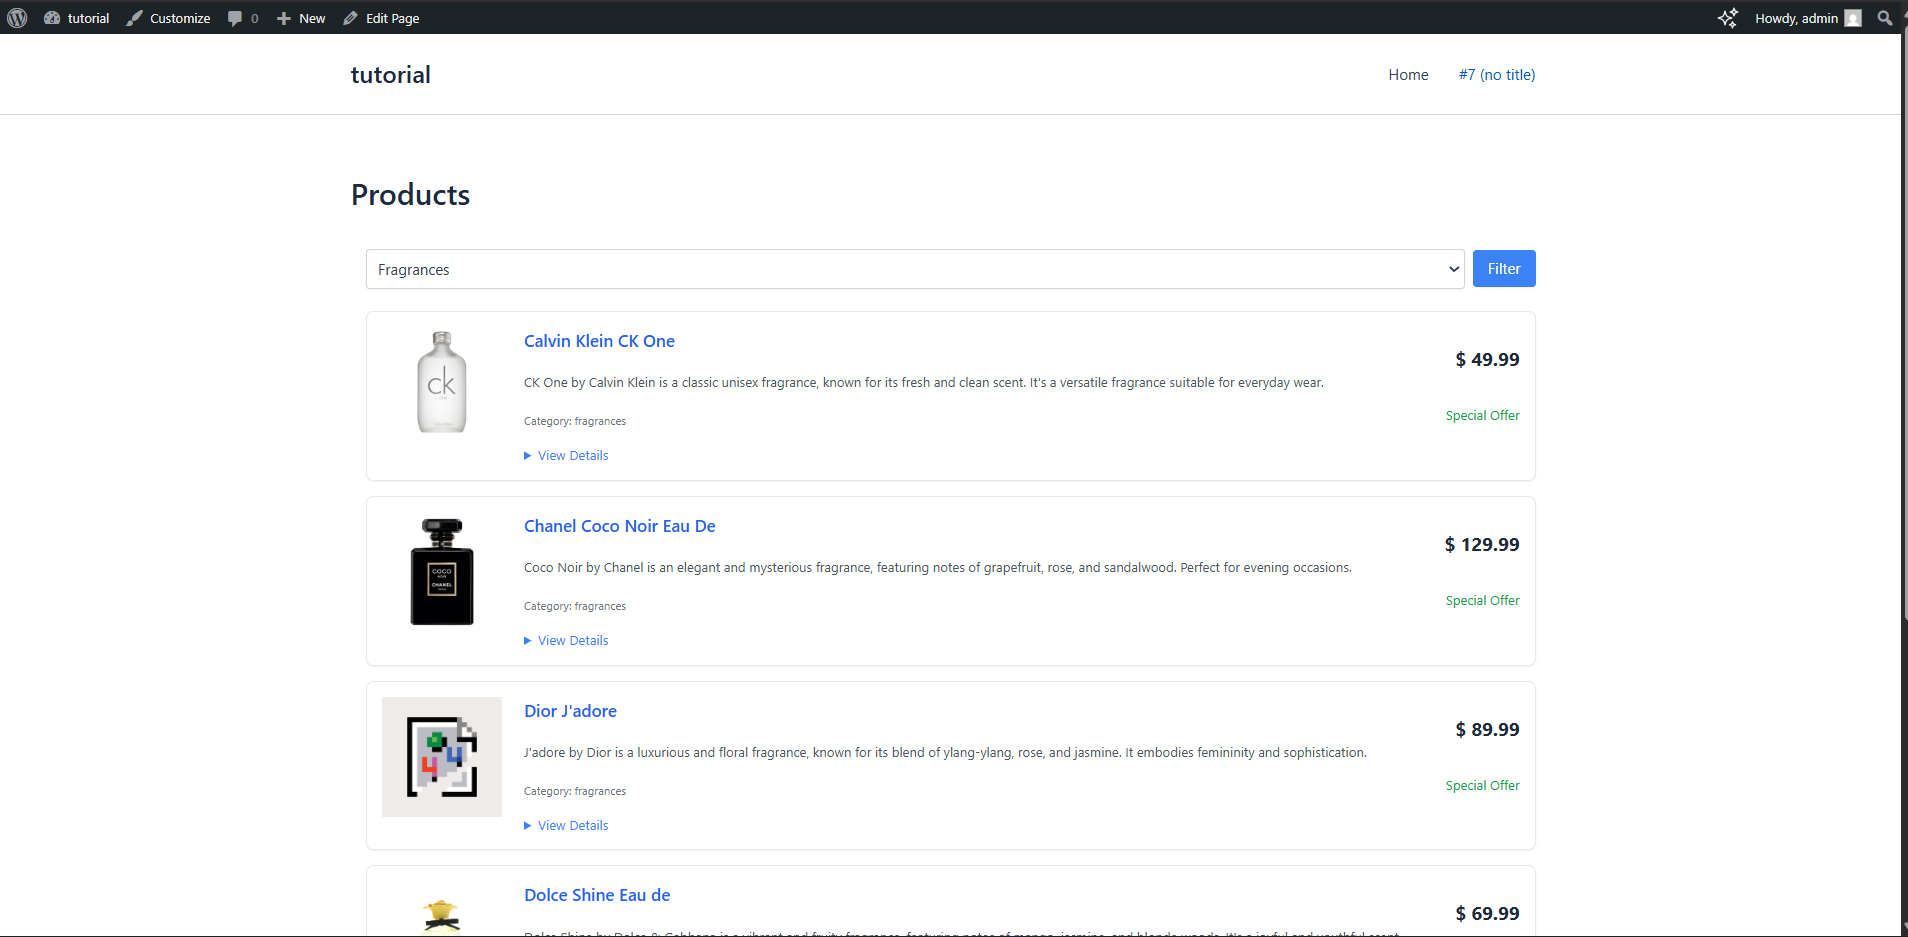The height and width of the screenshot is (937, 1908).
Task: Click the J'adore description text
Action: [945, 752]
